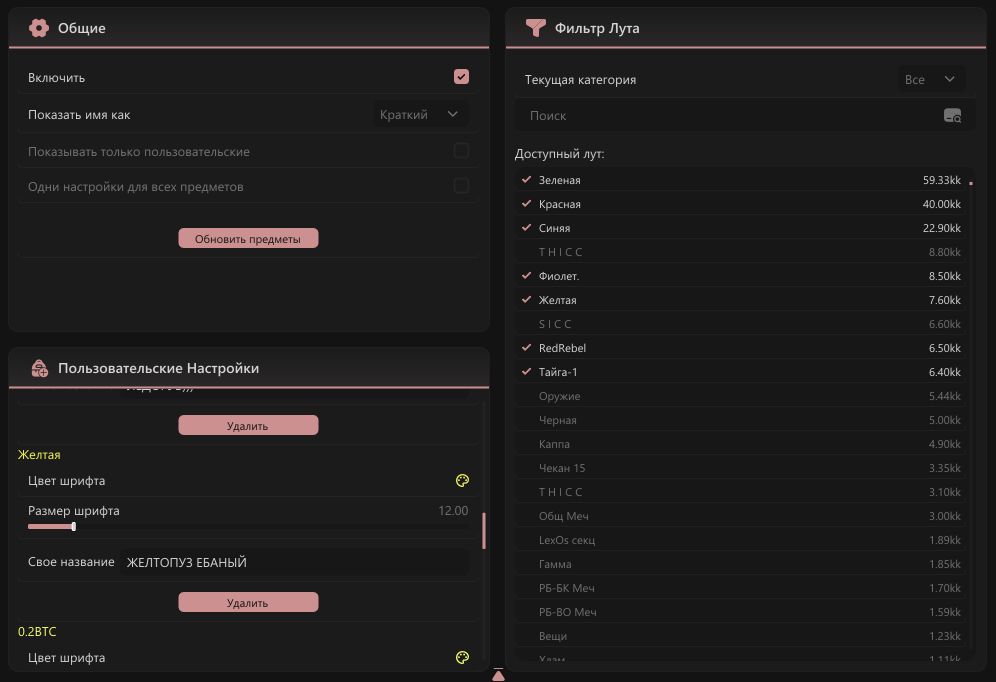Click the Желтая heading in custom settings
This screenshot has width=996, height=682.
[39, 455]
